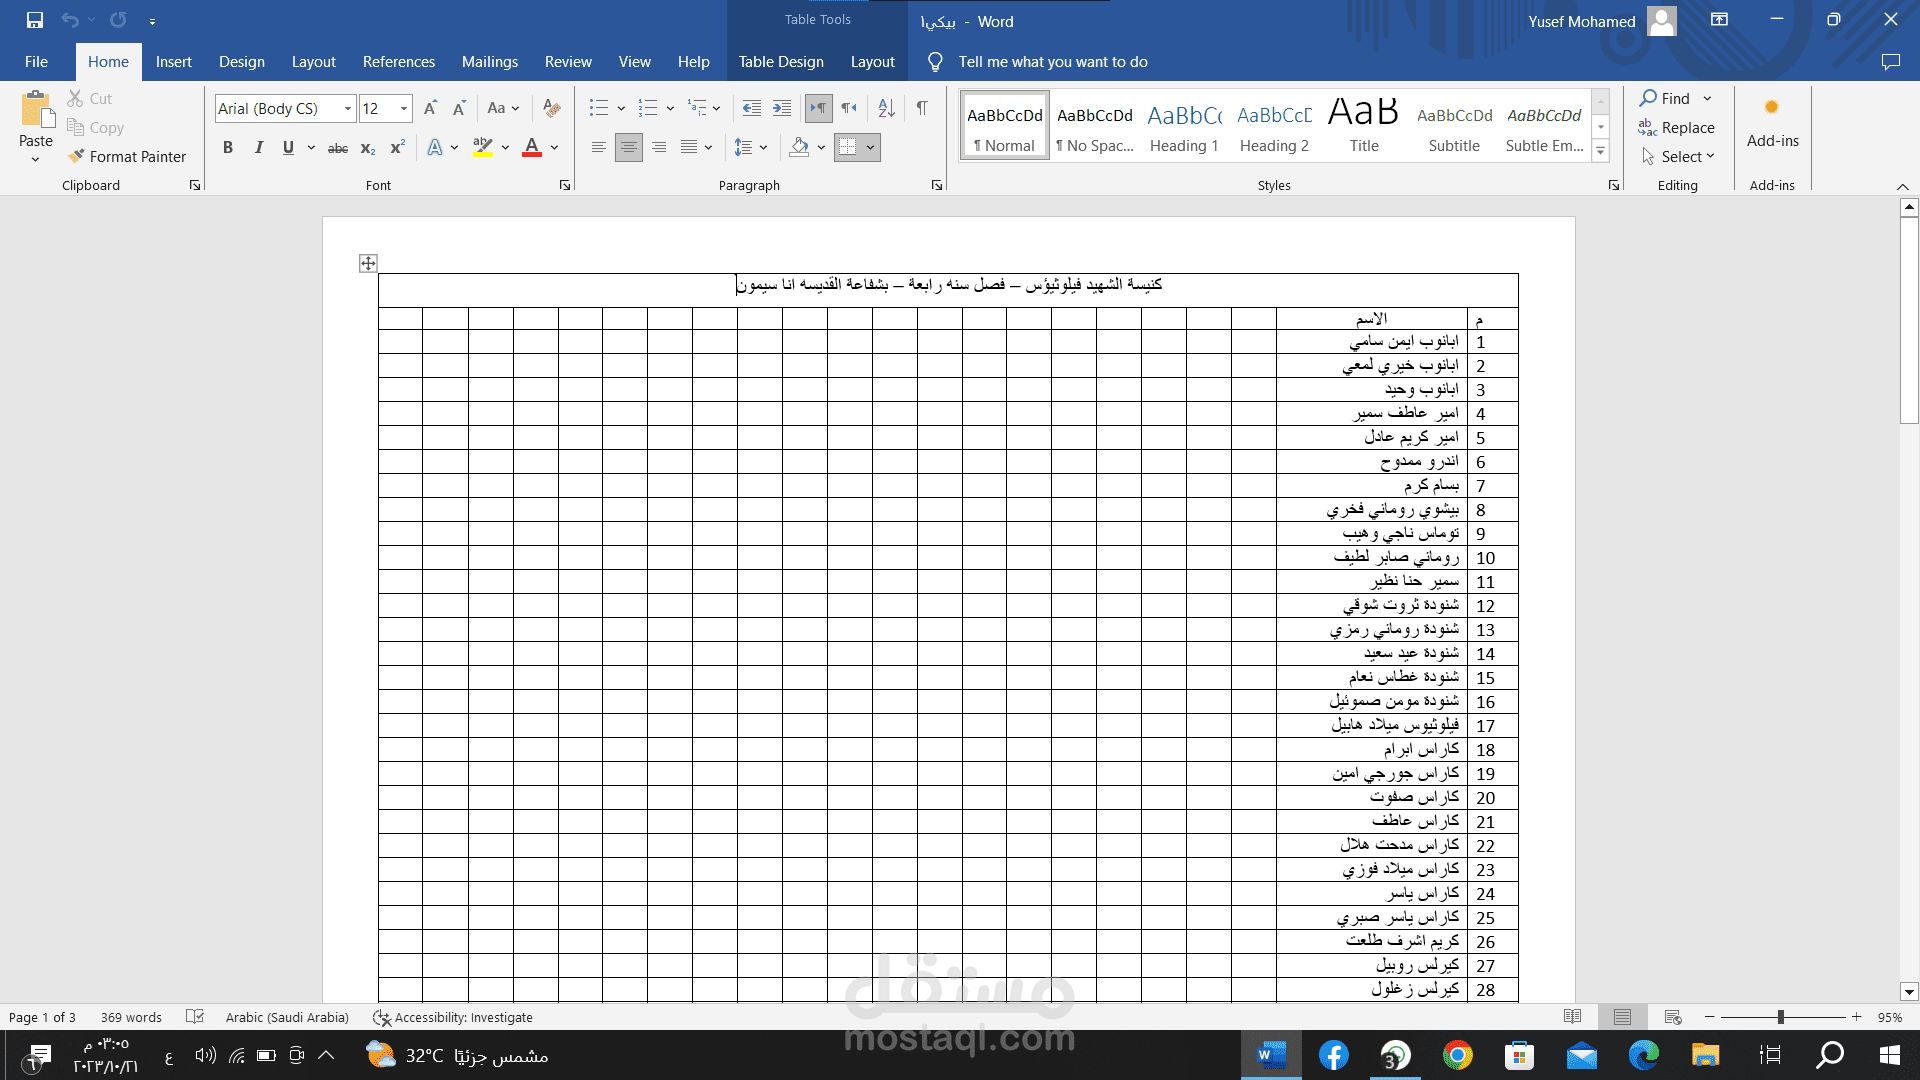The width and height of the screenshot is (1920, 1080).
Task: Click the Save icon in title bar
Action: 35,20
